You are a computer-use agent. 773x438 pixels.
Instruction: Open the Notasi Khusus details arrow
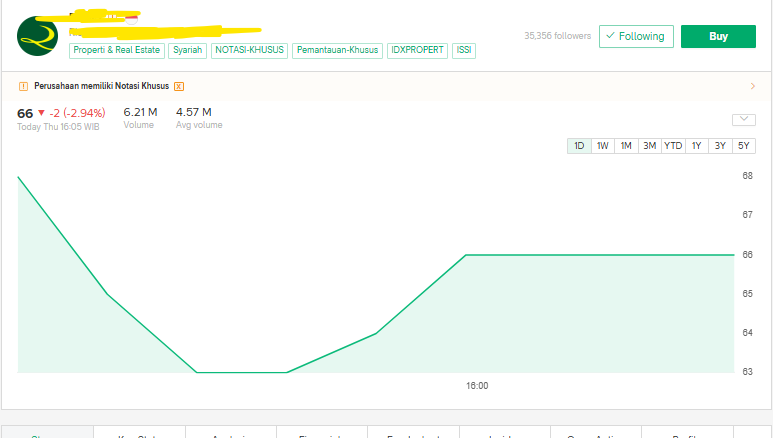tap(753, 86)
